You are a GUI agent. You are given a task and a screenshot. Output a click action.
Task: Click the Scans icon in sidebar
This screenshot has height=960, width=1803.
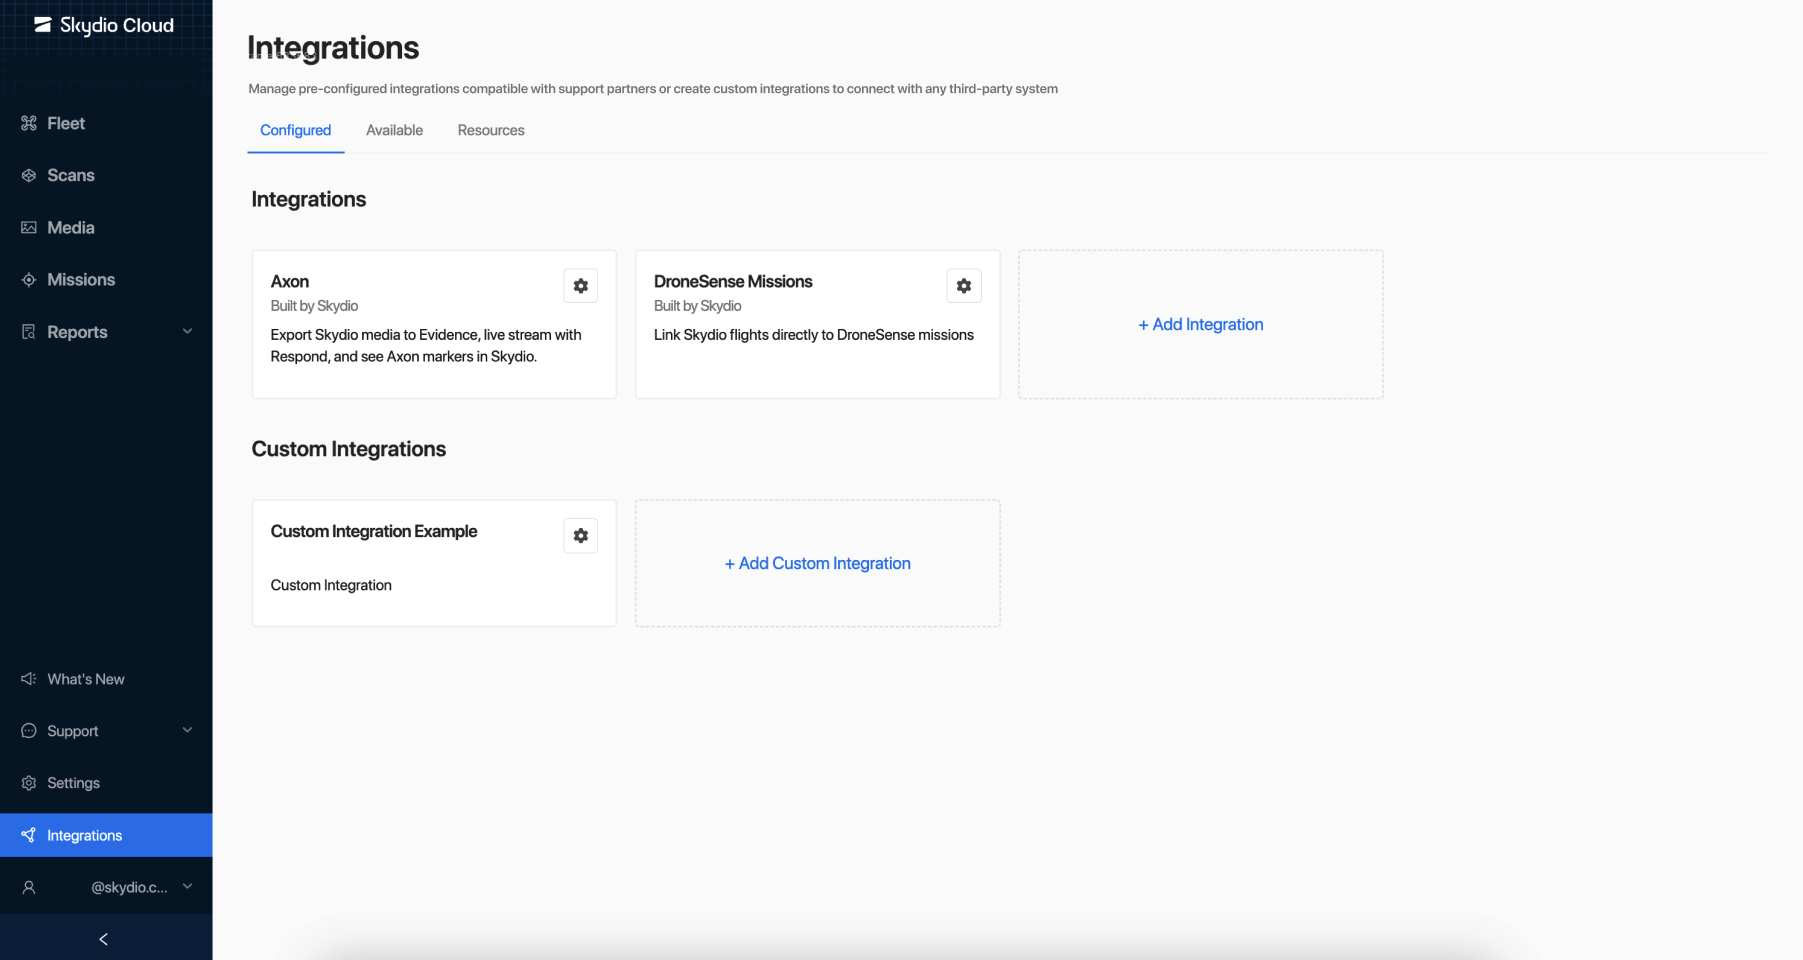pyautogui.click(x=29, y=175)
